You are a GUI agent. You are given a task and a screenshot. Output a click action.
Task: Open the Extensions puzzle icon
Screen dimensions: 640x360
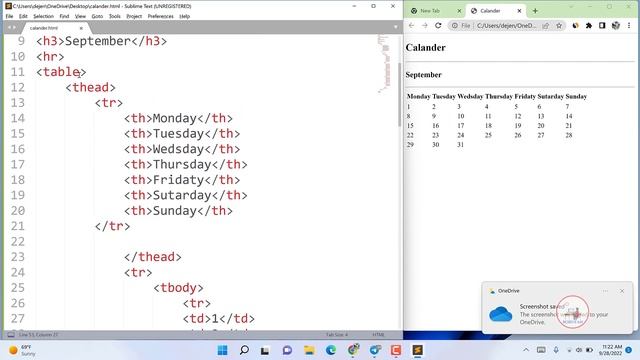[589, 25]
